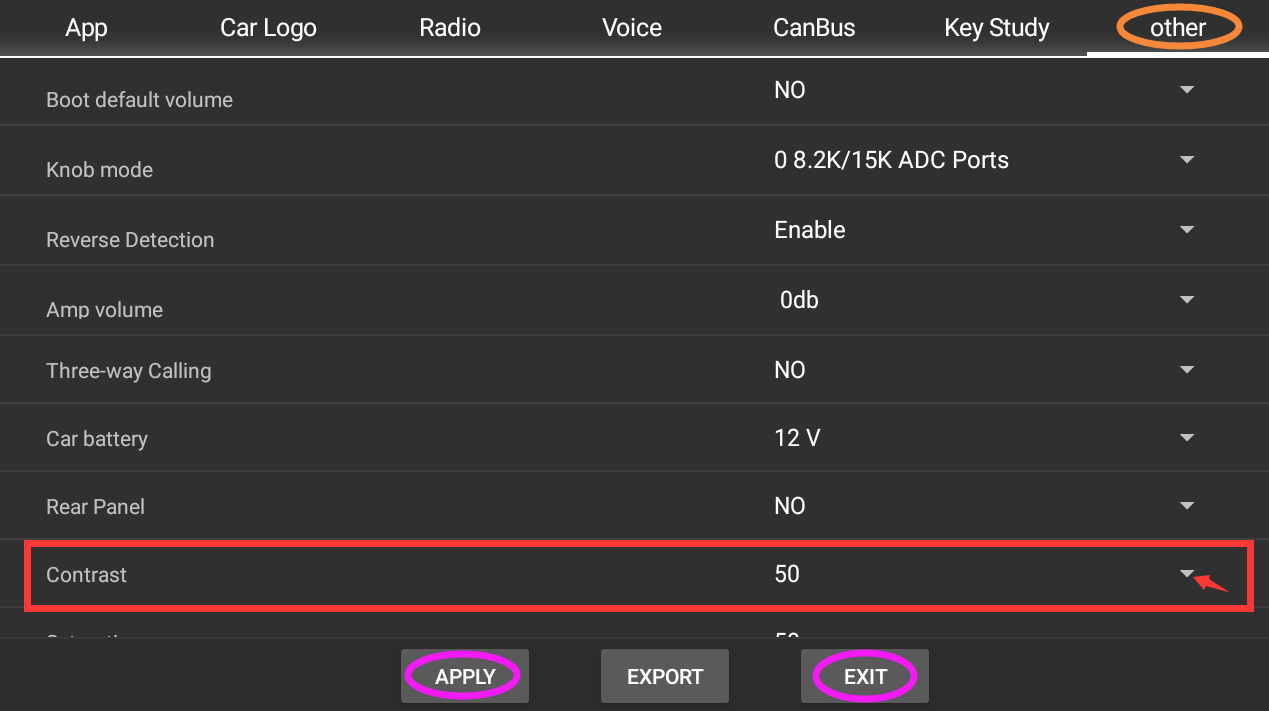
Task: Open the Reverse Detection dropdown arrow
Action: 1187,230
